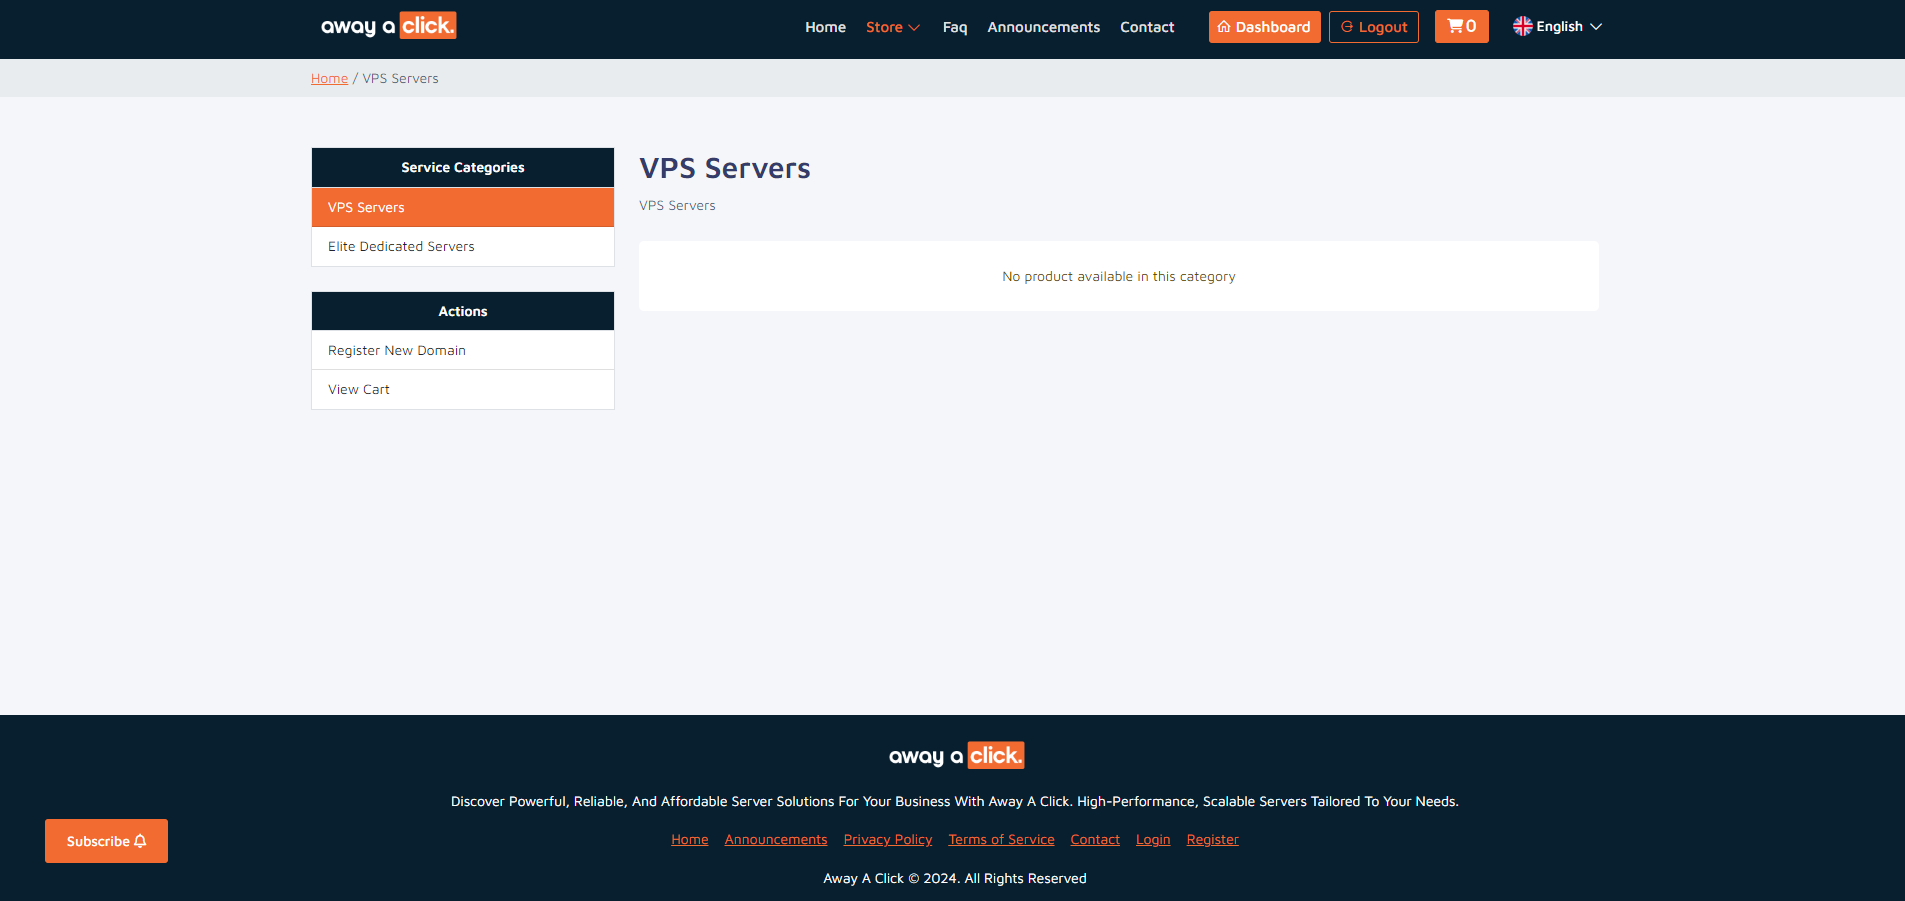Open Contact in the top navigation
This screenshot has width=1905, height=901.
1147,27
